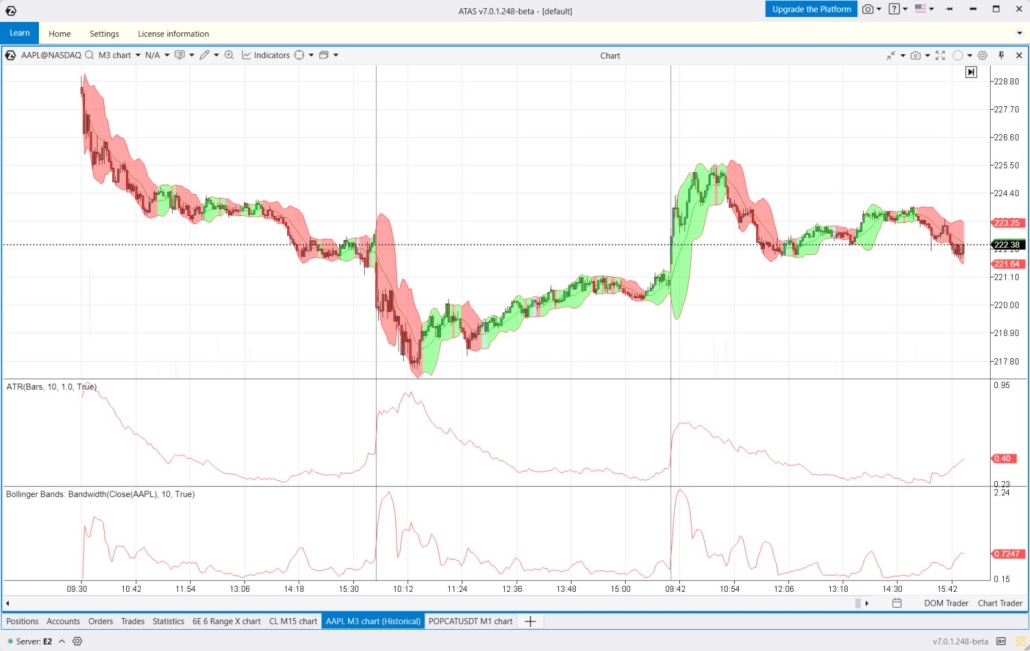Select the Learn menu
The image size is (1030, 651).
[19, 32]
